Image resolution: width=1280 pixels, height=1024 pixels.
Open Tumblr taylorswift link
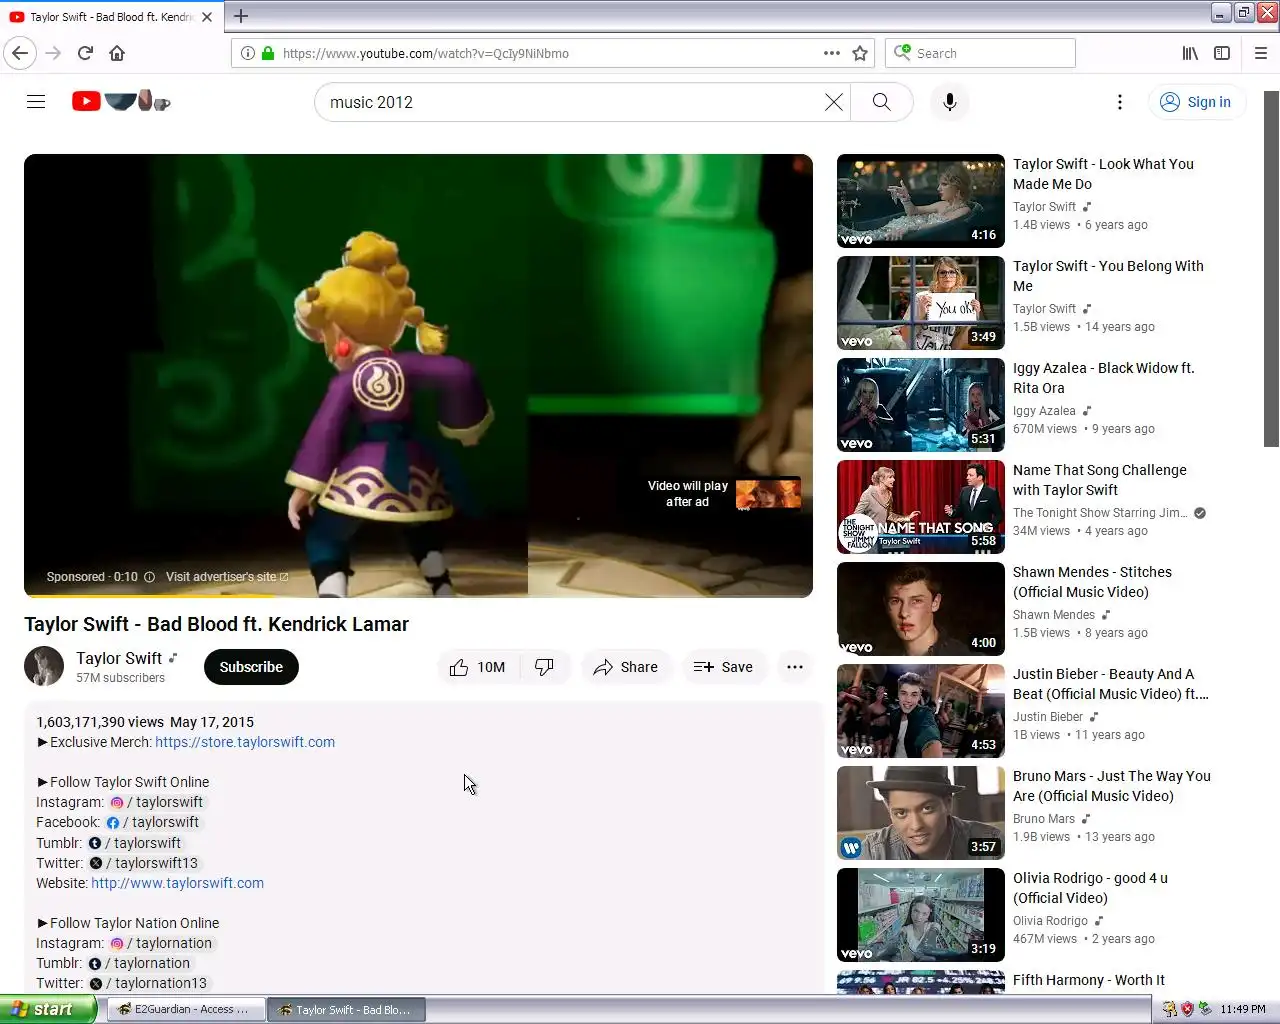[134, 843]
